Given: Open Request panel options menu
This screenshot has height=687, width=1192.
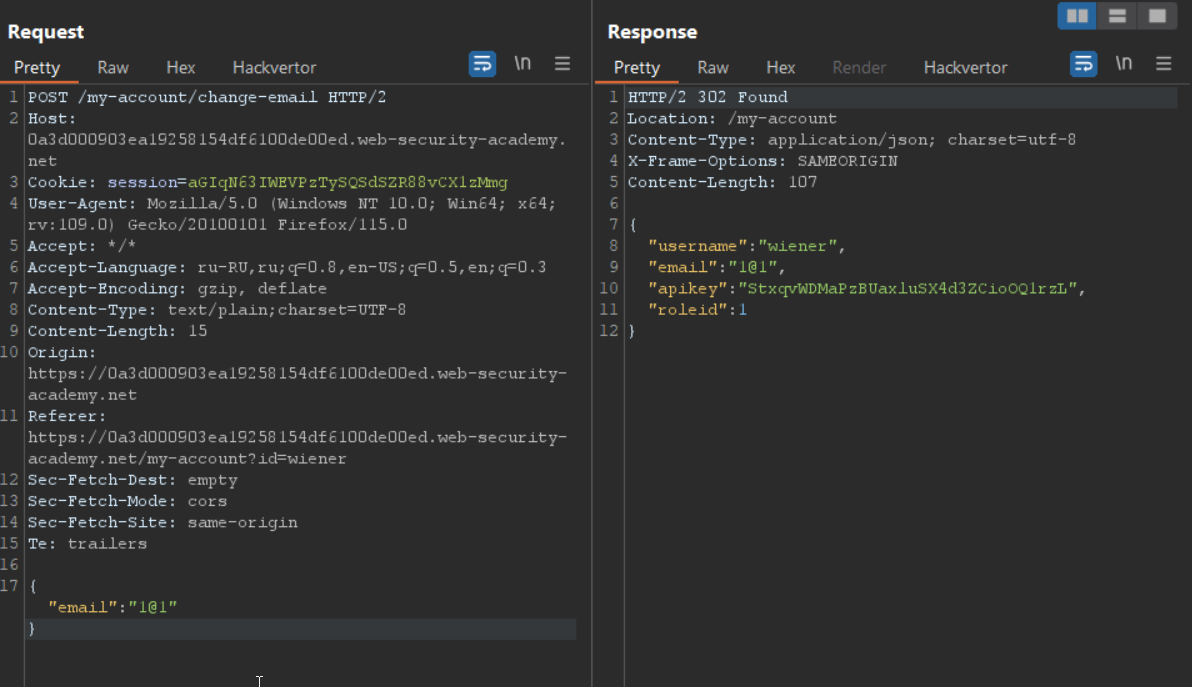Looking at the screenshot, I should 562,64.
